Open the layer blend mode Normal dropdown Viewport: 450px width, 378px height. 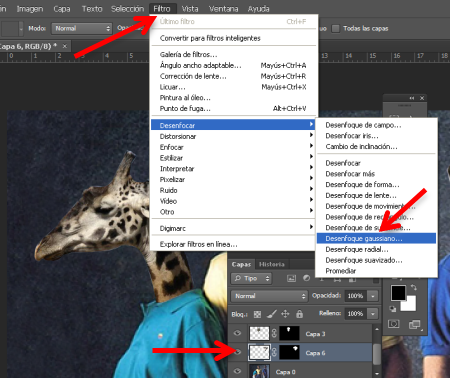(269, 296)
